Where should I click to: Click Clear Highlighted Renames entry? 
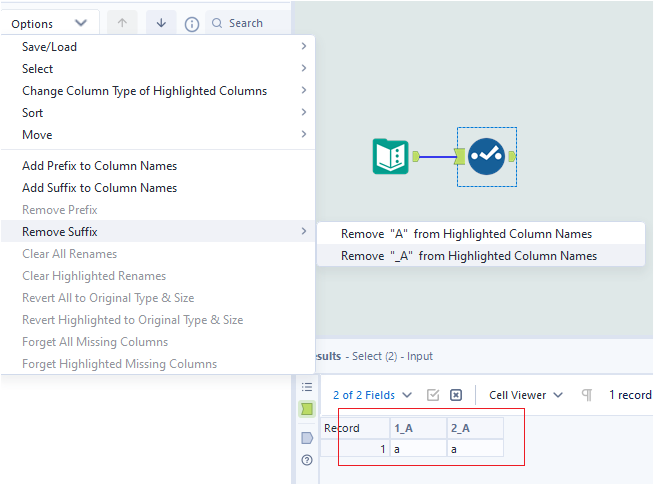click(x=158, y=276)
